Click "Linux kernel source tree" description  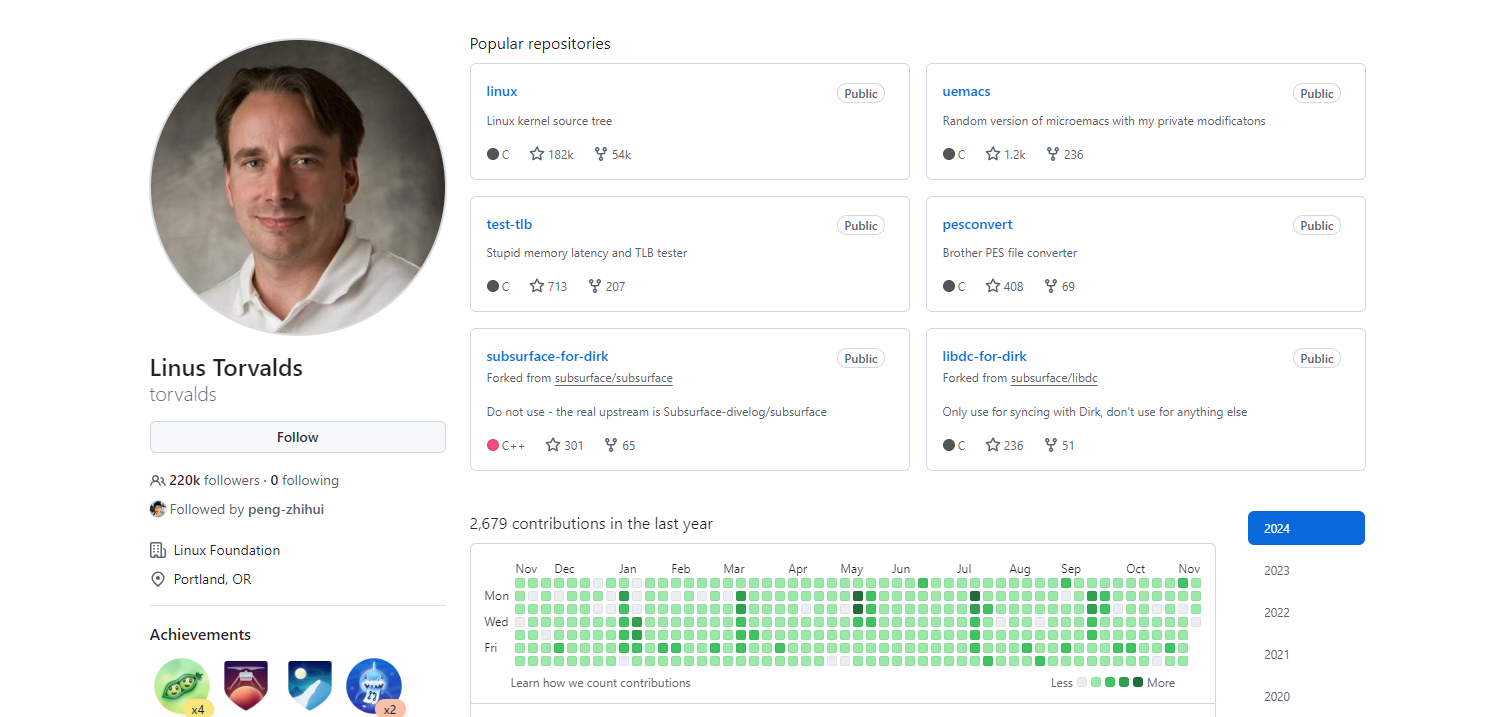point(549,121)
